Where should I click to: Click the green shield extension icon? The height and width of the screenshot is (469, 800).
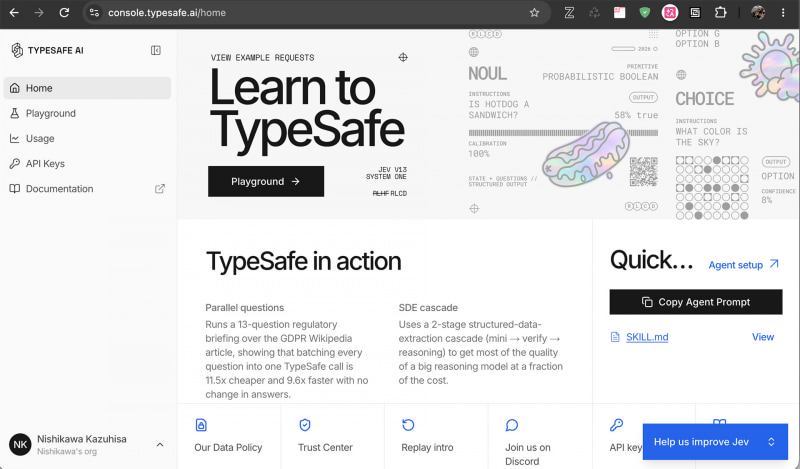pyautogui.click(x=645, y=13)
